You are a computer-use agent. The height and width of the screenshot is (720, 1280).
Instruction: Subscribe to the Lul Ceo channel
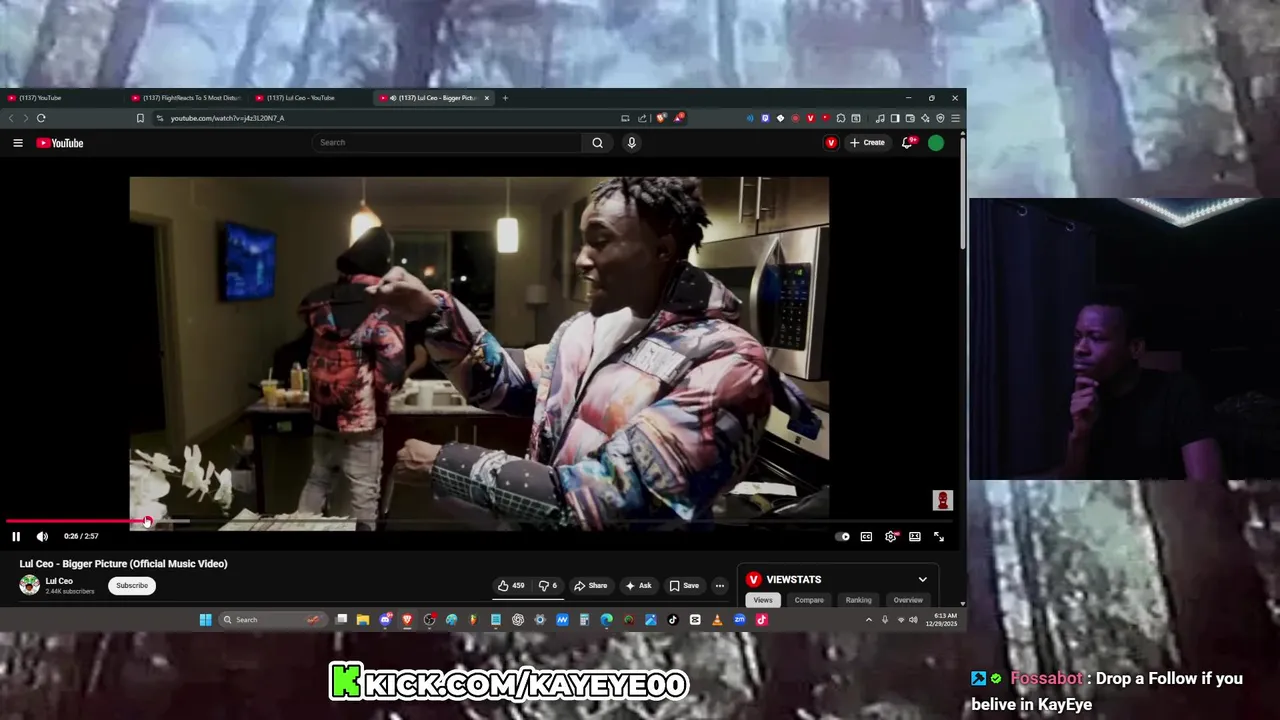(x=132, y=586)
